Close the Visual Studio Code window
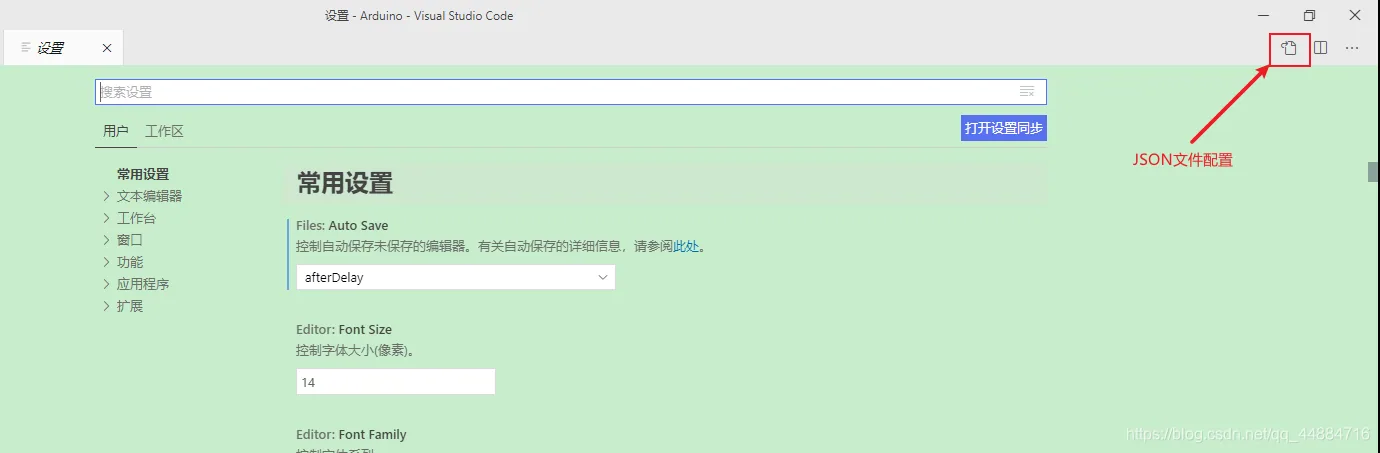Viewport: 1380px width, 453px height. tap(1355, 15)
